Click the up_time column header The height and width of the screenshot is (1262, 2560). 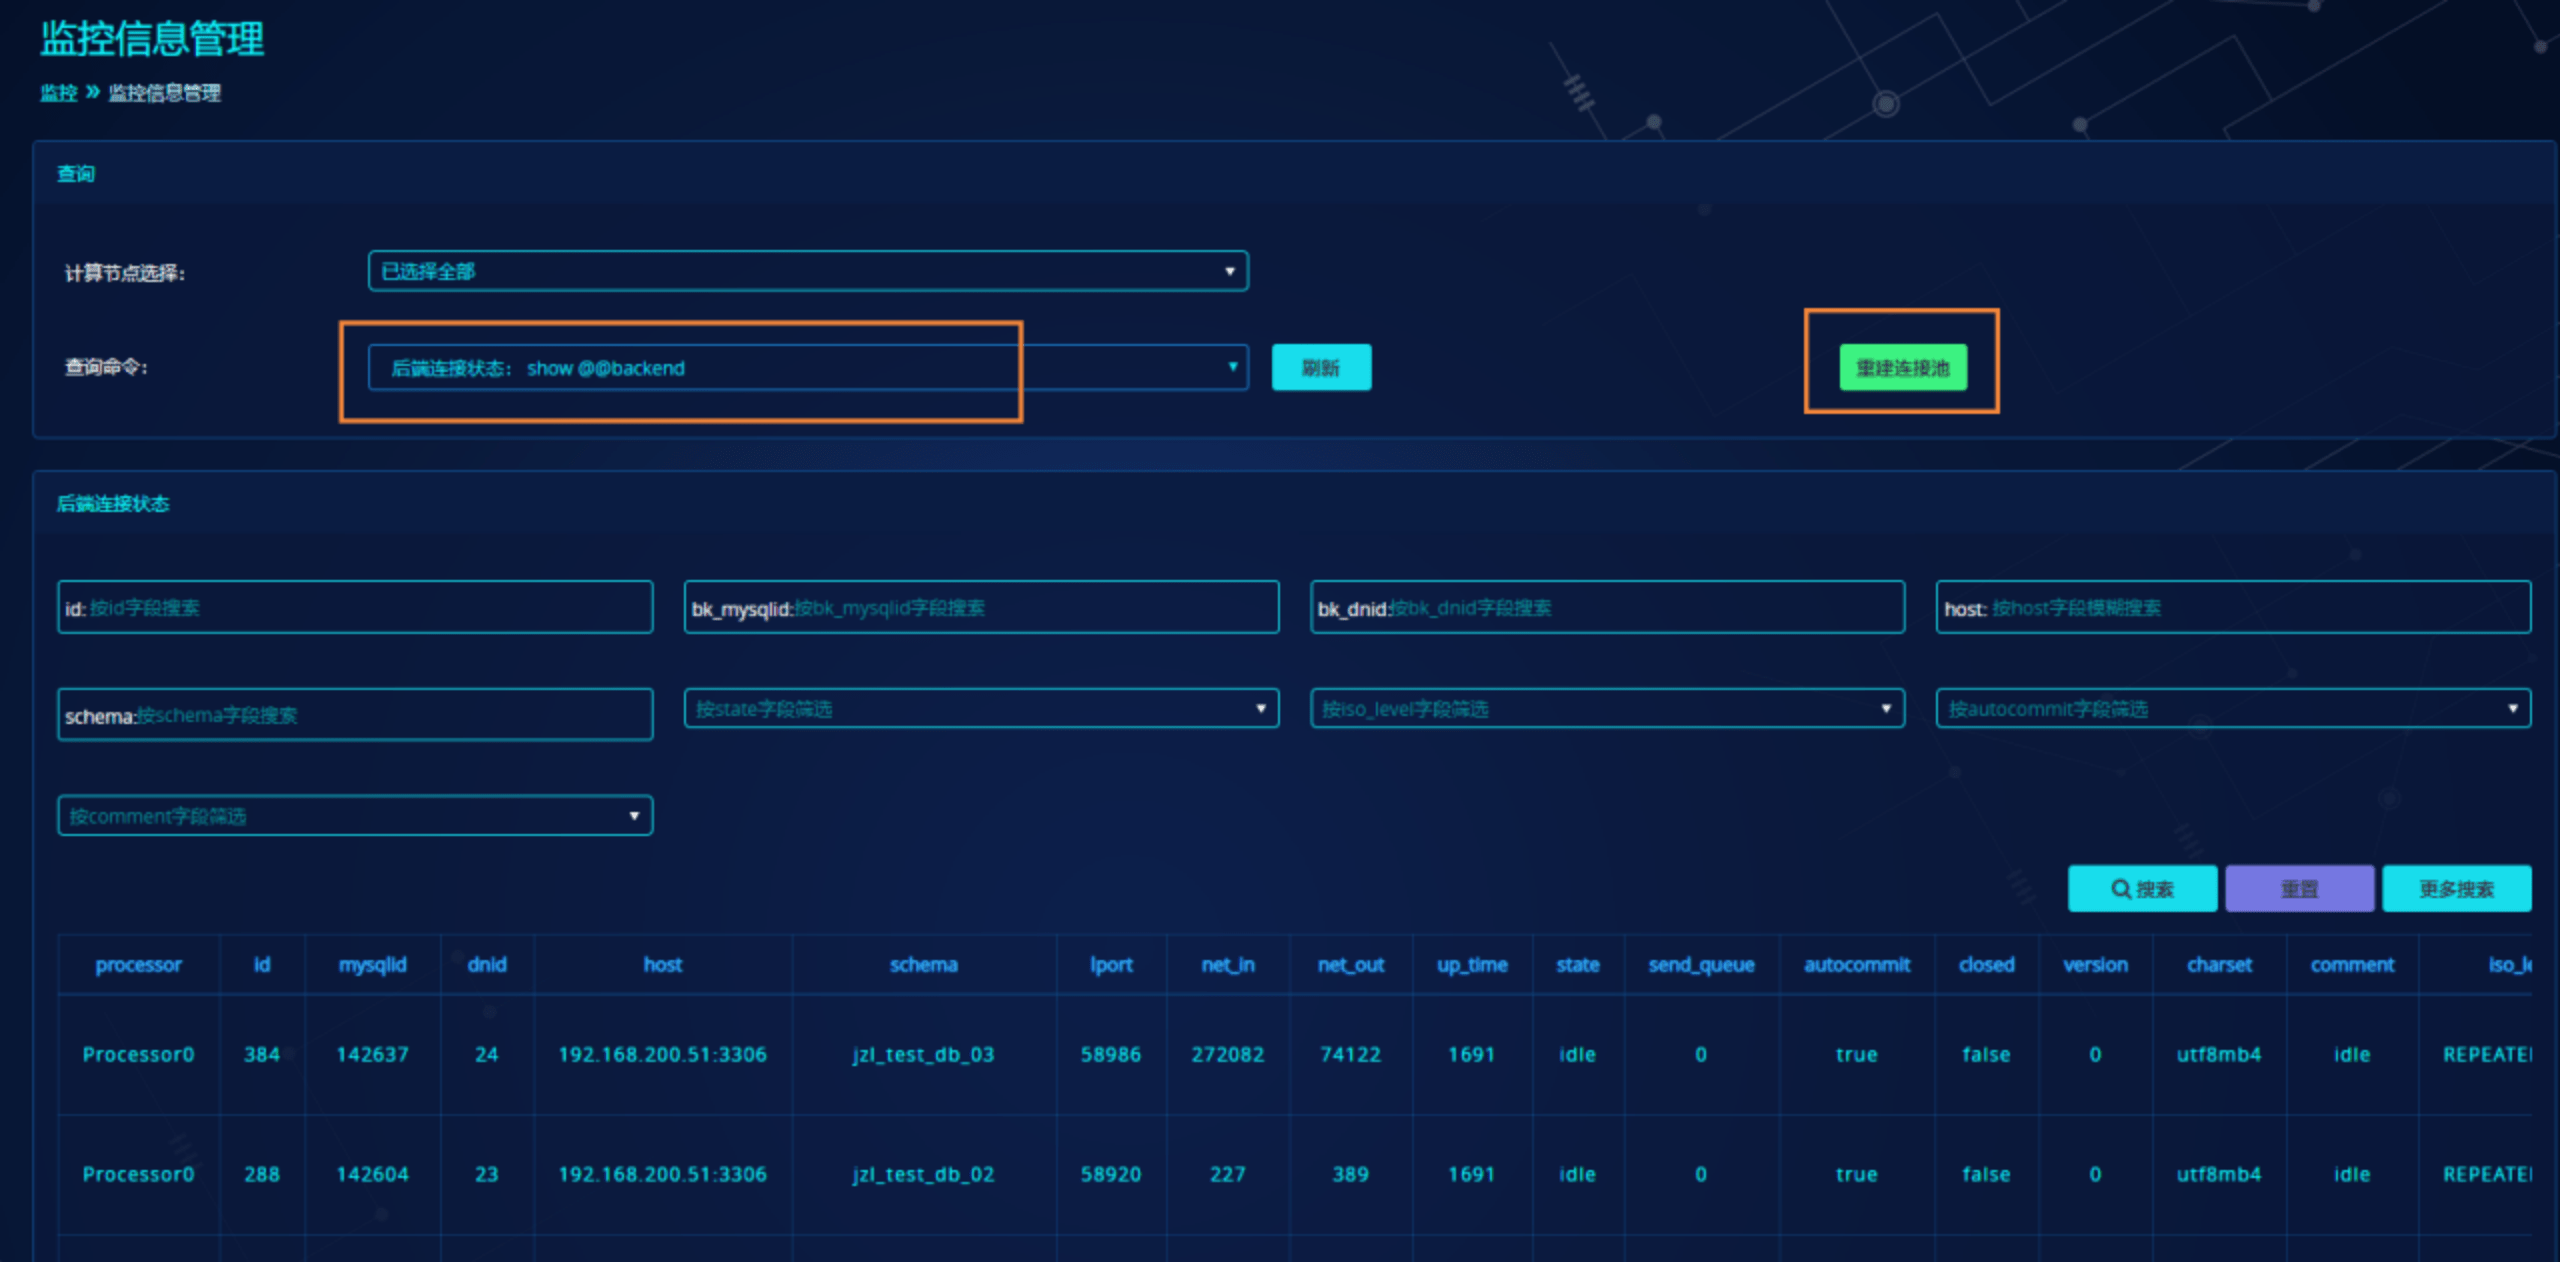tap(1471, 964)
